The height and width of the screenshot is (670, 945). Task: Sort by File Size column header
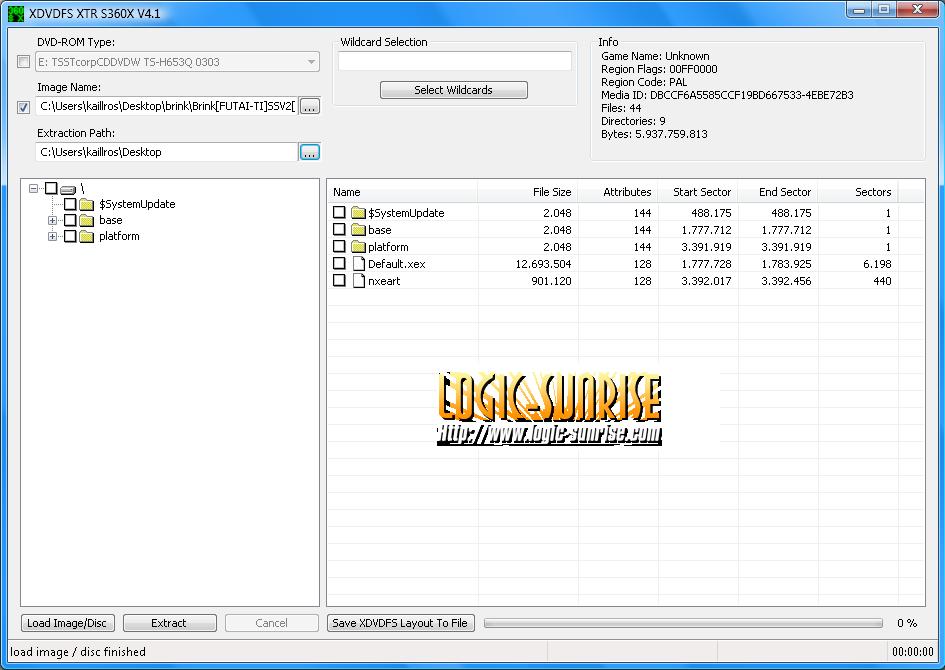coord(528,192)
